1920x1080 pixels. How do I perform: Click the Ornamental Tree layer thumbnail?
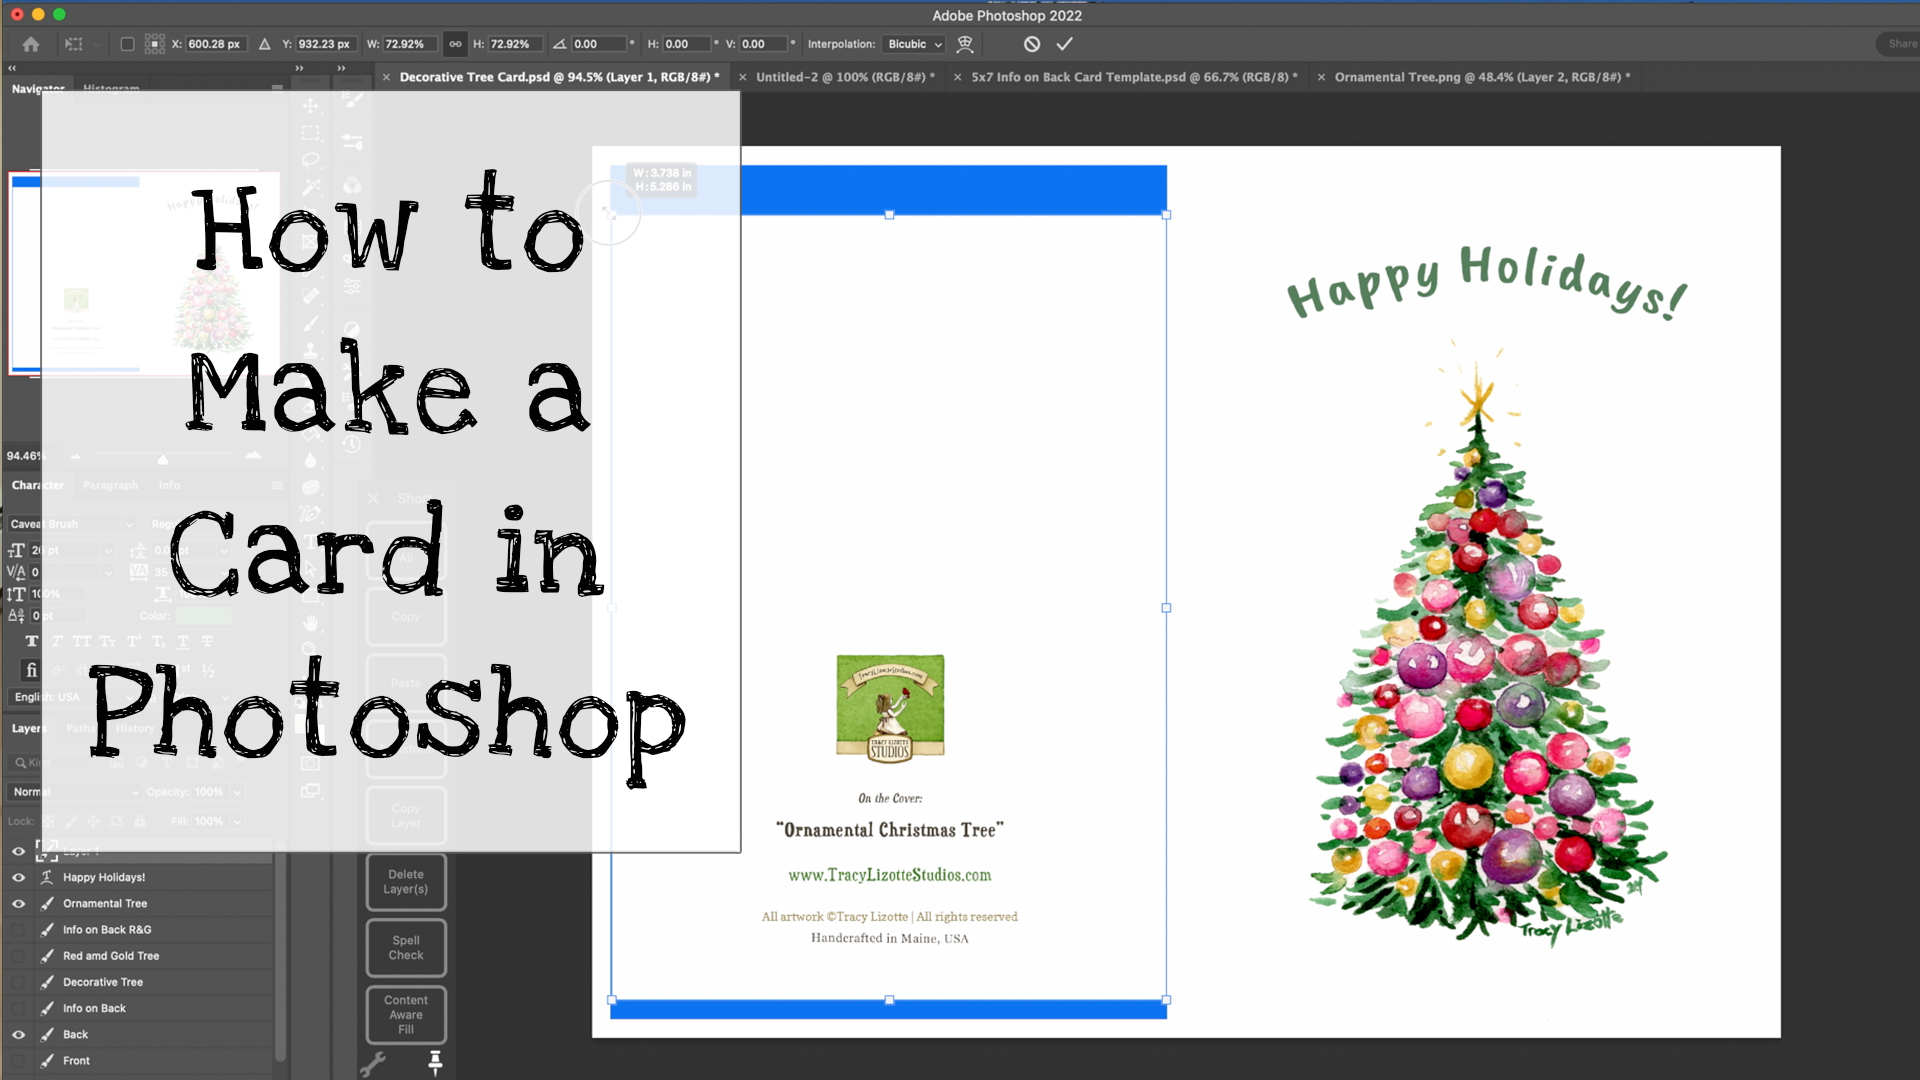47,903
